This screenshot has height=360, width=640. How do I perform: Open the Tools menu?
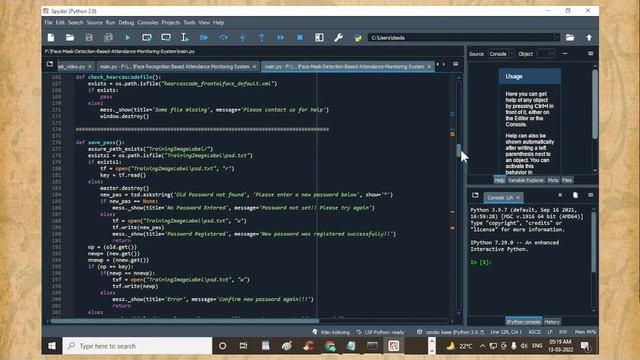click(x=189, y=22)
